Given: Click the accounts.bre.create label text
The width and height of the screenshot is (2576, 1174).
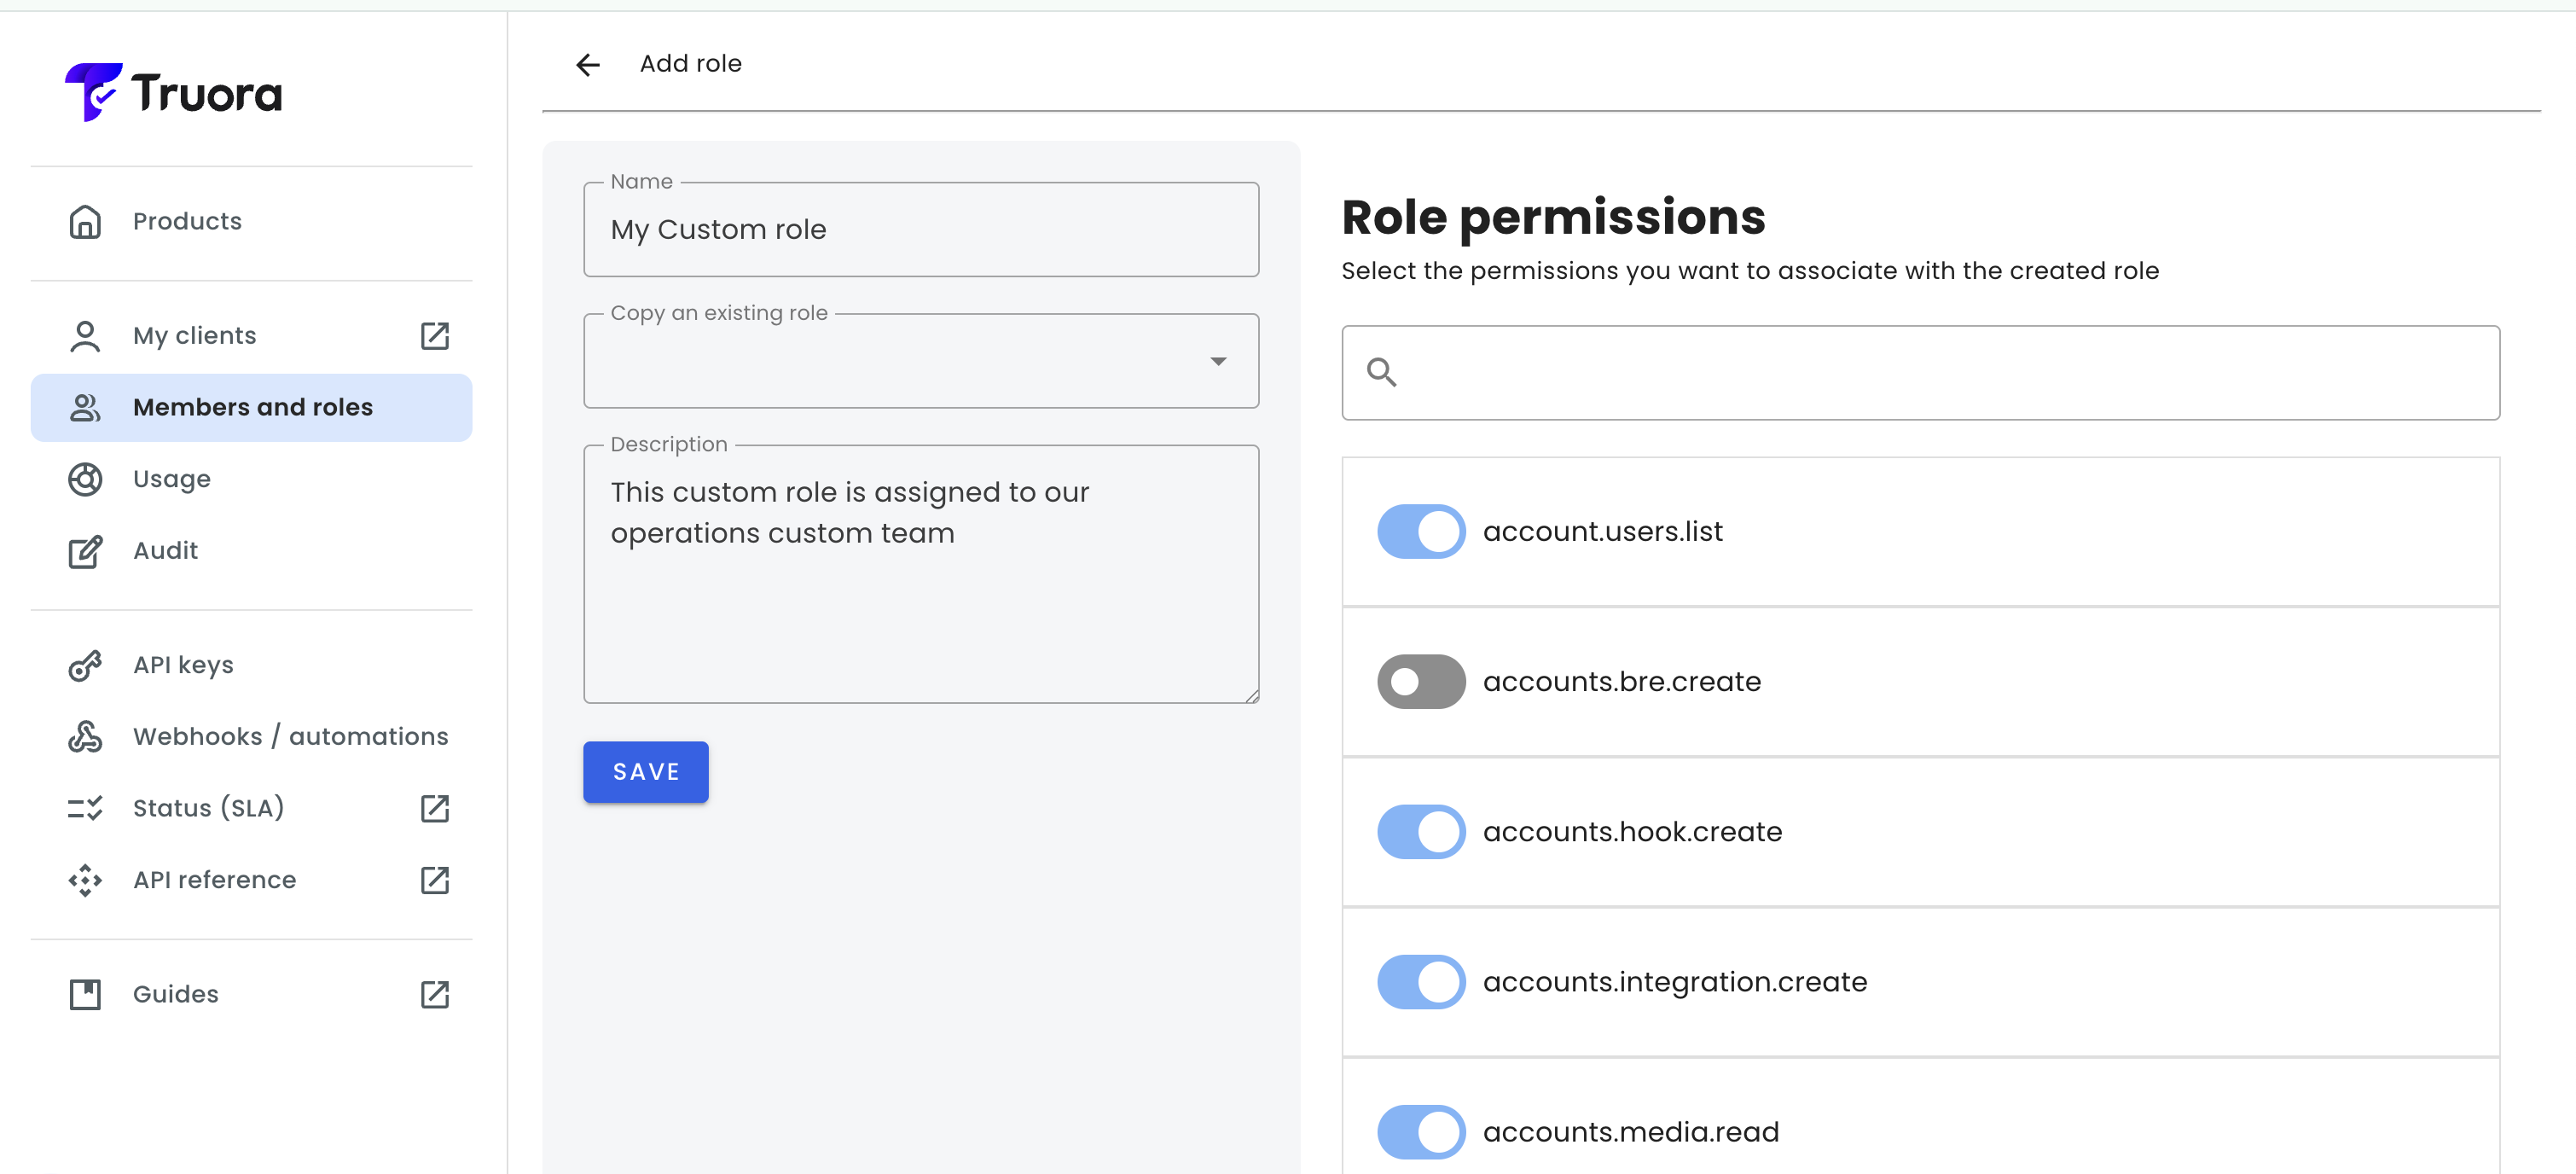Looking at the screenshot, I should pyautogui.click(x=1621, y=682).
